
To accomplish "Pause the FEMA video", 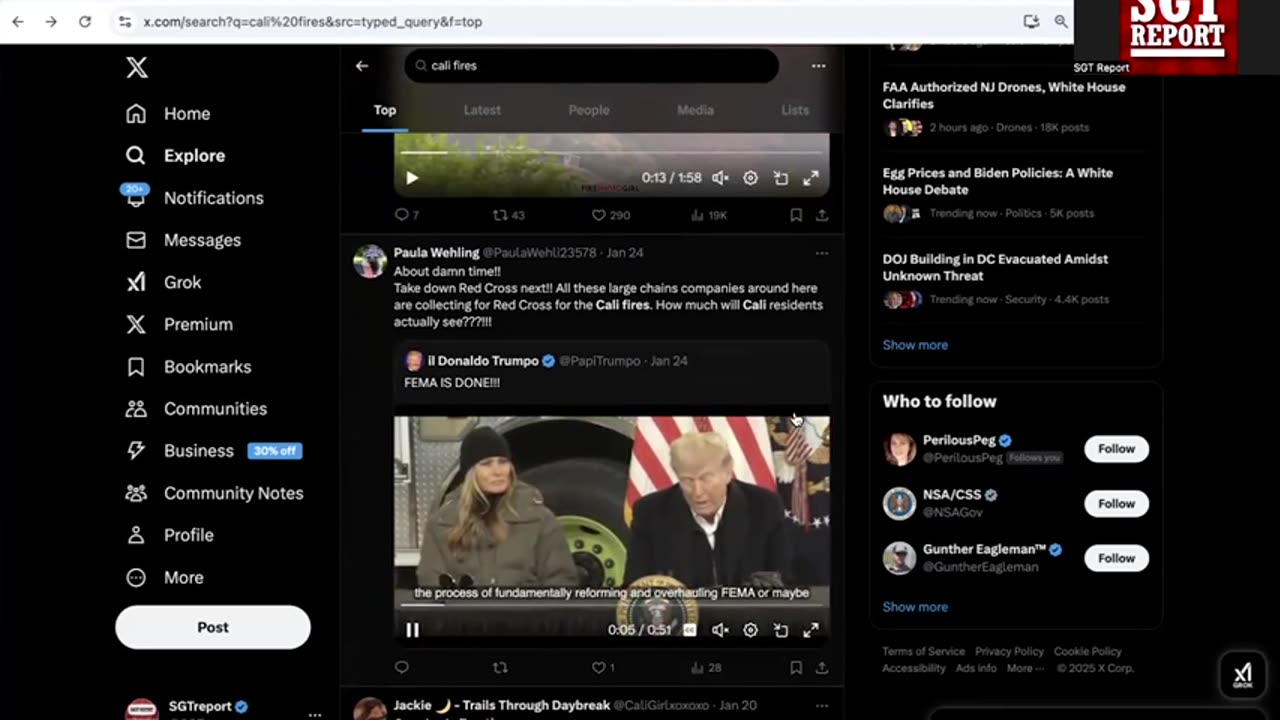I will point(412,630).
